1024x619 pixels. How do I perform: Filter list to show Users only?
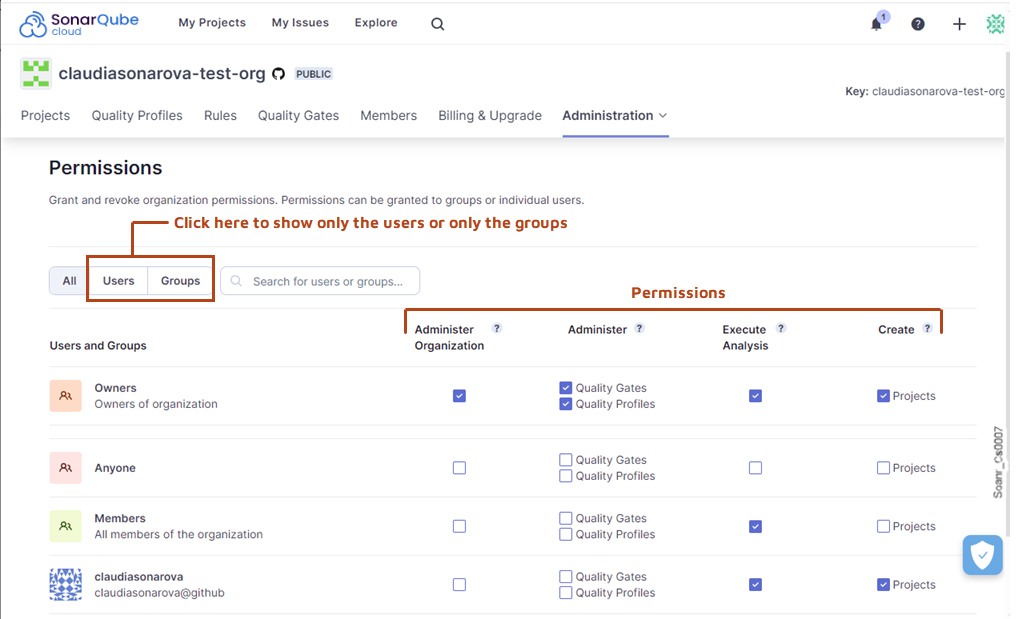118,281
